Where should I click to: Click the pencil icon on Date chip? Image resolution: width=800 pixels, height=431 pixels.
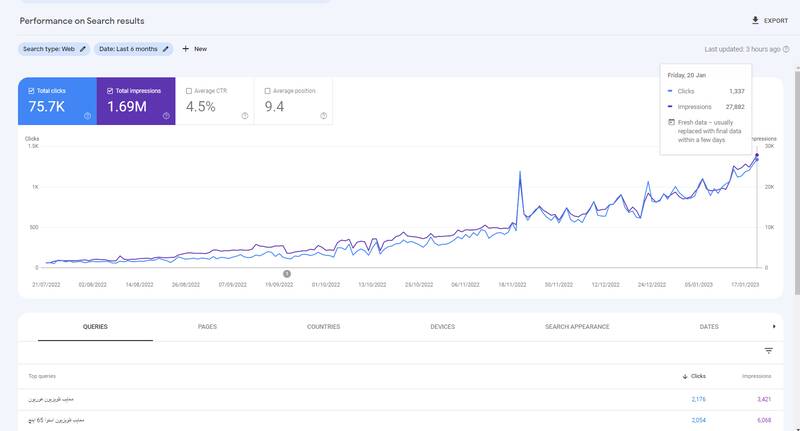(166, 49)
